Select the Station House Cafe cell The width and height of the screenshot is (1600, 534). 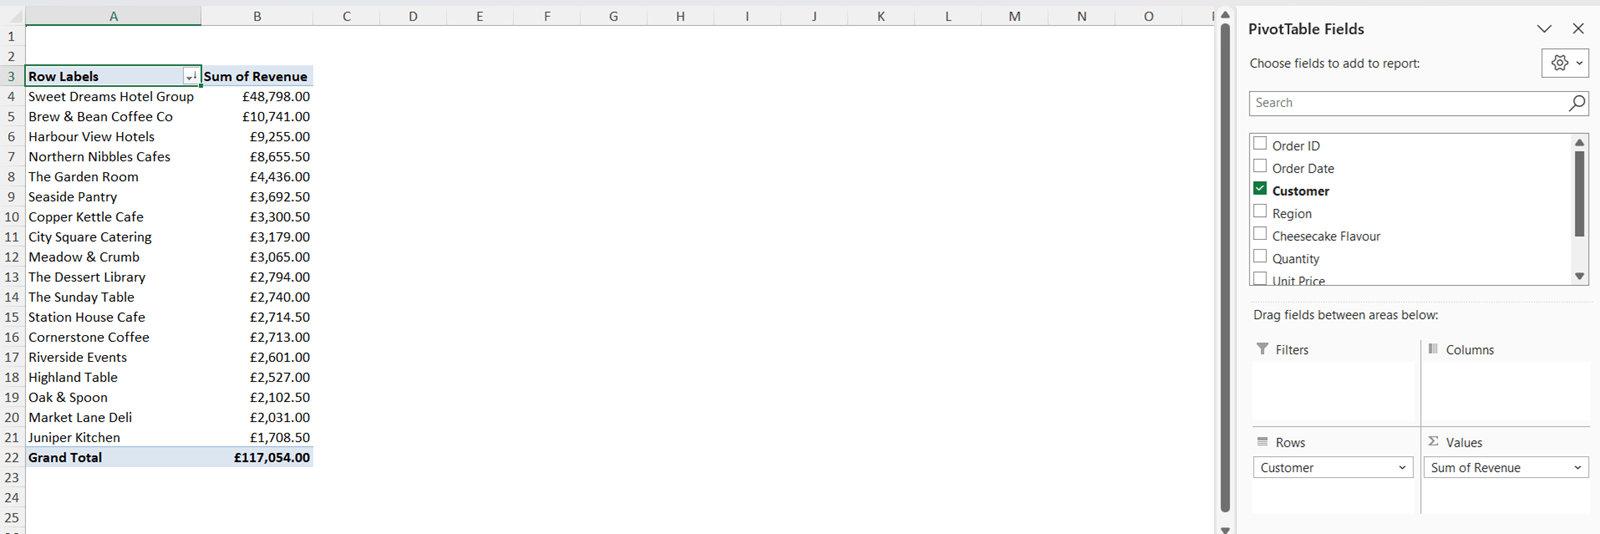click(113, 317)
